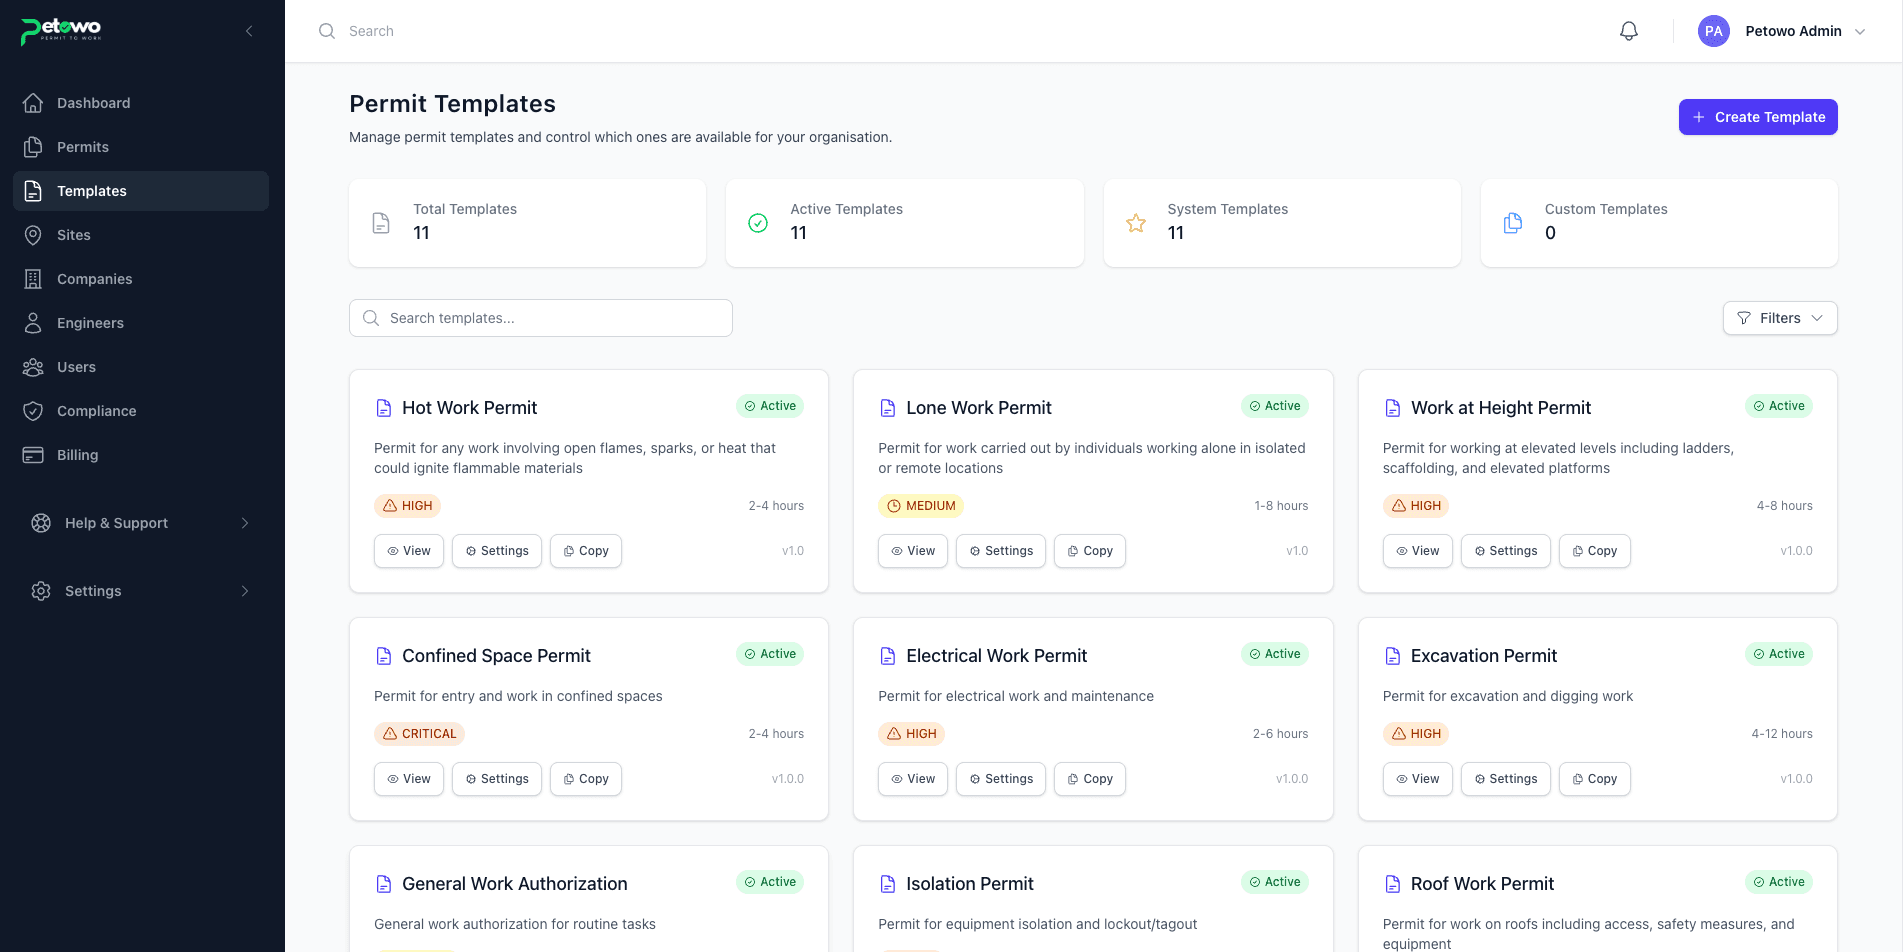The width and height of the screenshot is (1903, 952).
Task: Open the Billing card icon in sidebar
Action: (33, 454)
